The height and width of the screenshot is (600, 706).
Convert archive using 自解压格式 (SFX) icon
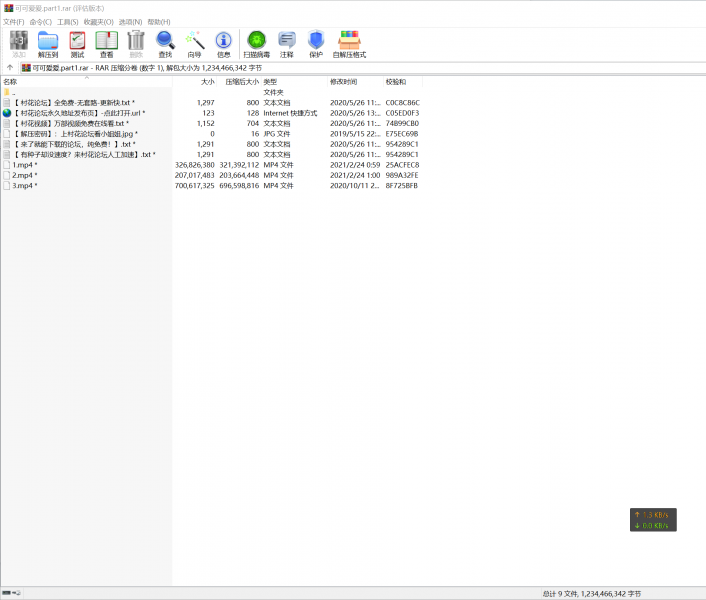(349, 44)
